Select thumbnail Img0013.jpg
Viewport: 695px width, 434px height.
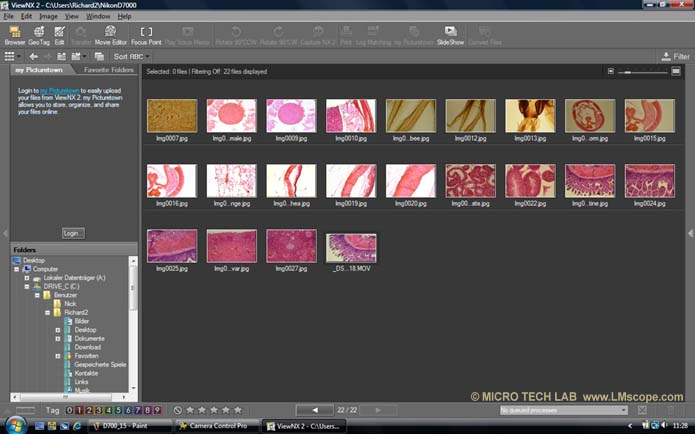[x=530, y=116]
